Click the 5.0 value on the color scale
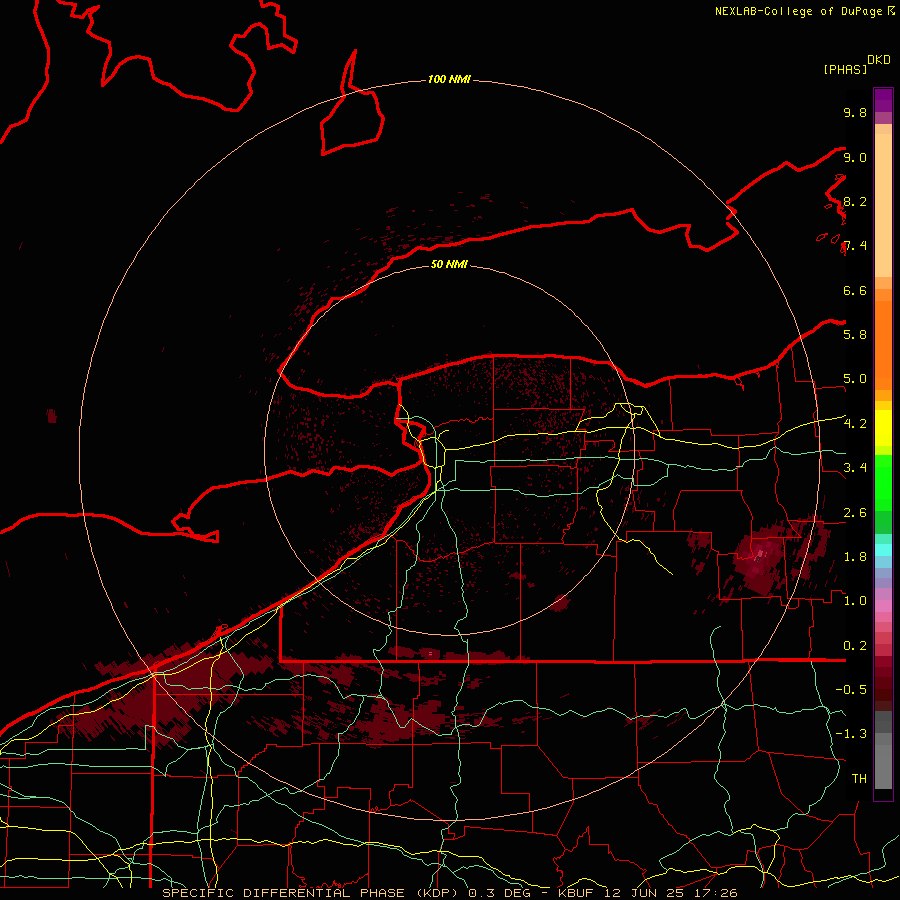Viewport: 900px width, 900px height. tap(855, 379)
